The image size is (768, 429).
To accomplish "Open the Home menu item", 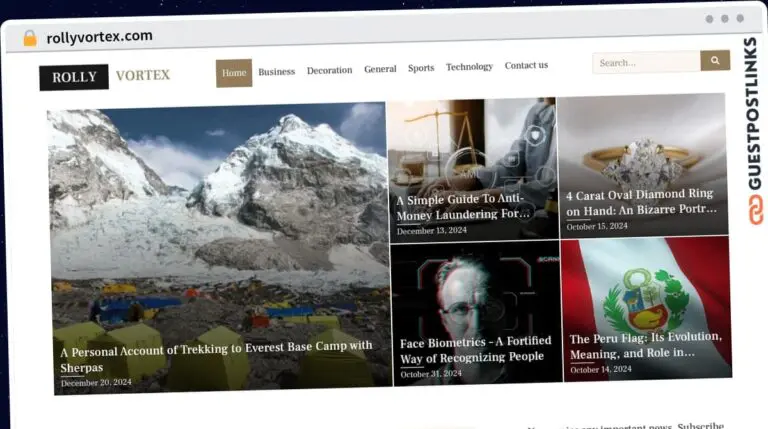I will [x=234, y=73].
